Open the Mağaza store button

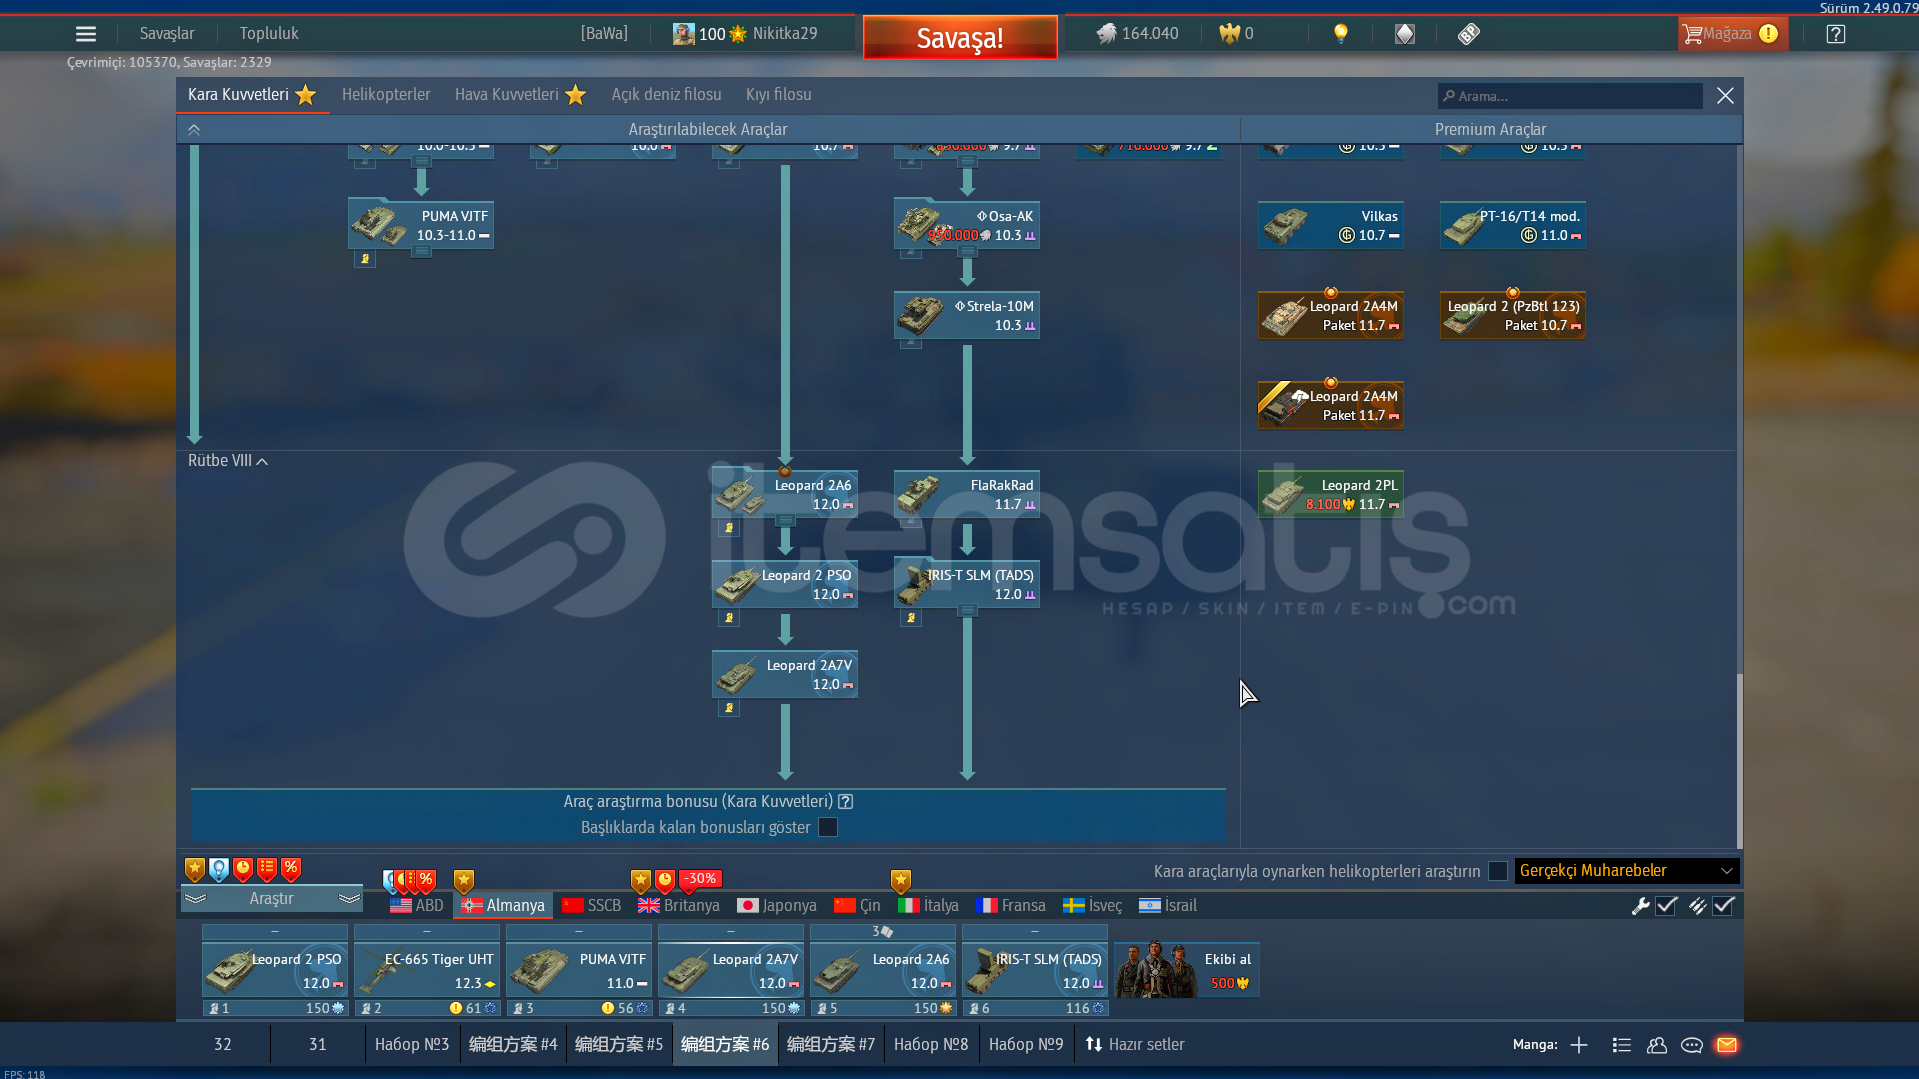click(x=1732, y=34)
